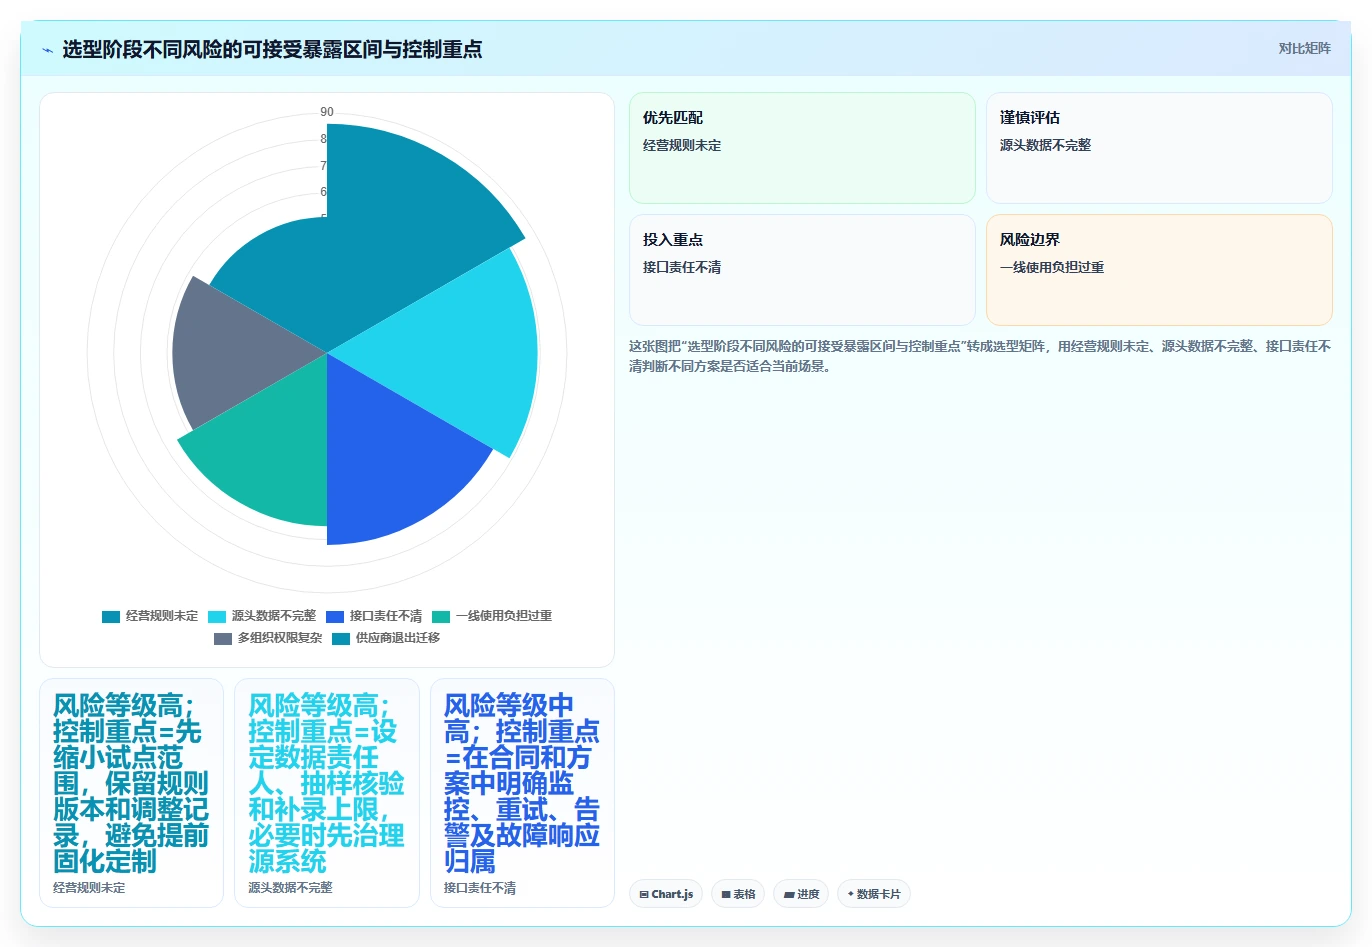Select the card captioned 源头数据不完整 below chart
The image size is (1372, 947).
(327, 793)
